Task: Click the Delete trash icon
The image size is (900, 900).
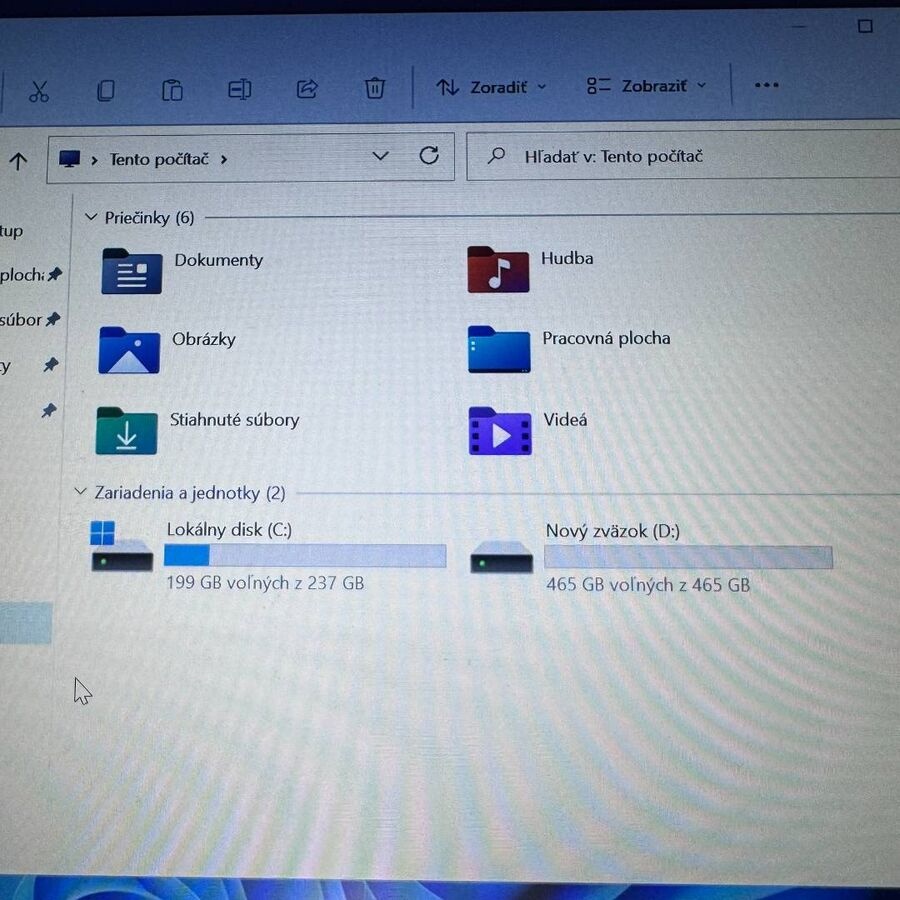Action: [375, 88]
